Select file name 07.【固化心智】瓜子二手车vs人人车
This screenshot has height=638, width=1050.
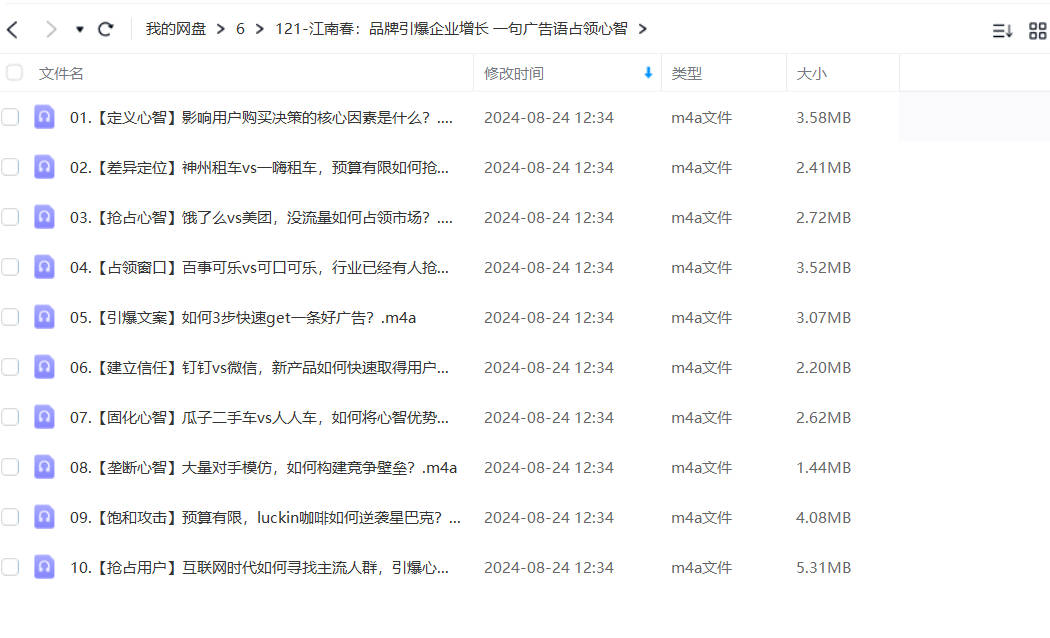(259, 418)
